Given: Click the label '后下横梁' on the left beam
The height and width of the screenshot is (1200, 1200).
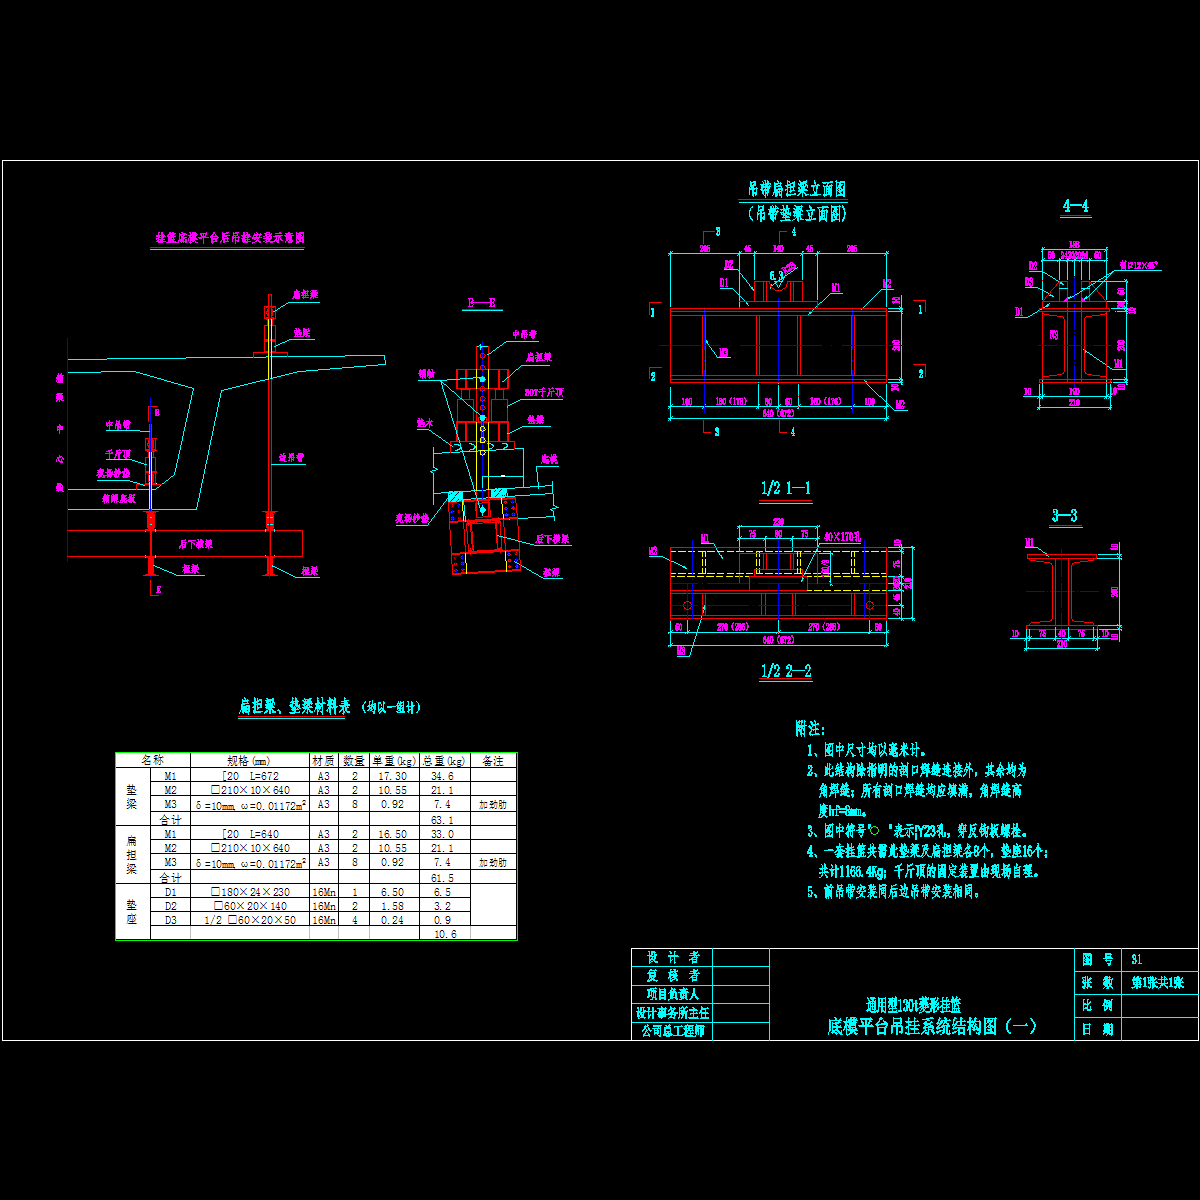Looking at the screenshot, I should click(x=195, y=544).
